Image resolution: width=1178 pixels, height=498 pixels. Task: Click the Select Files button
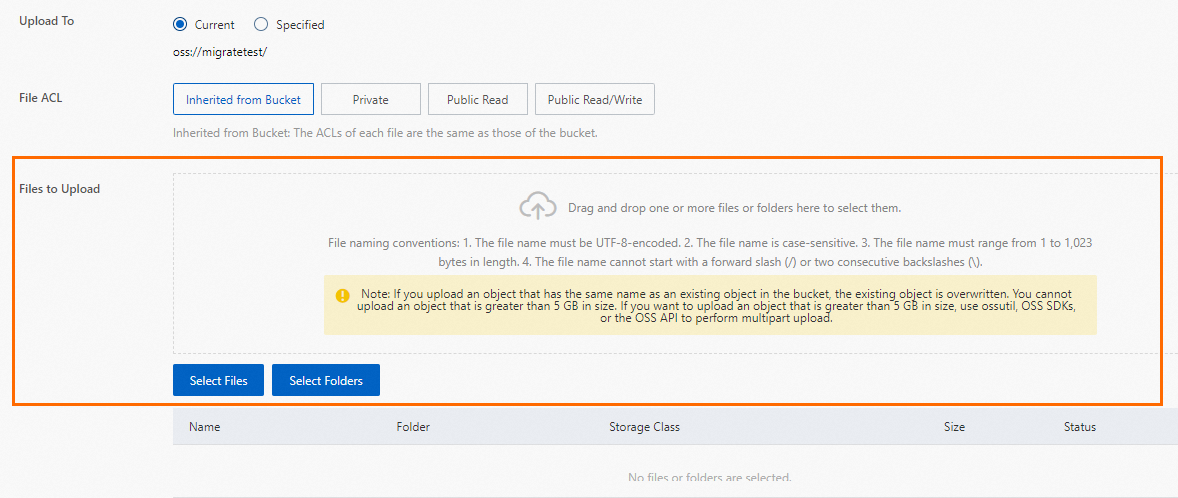pos(219,381)
